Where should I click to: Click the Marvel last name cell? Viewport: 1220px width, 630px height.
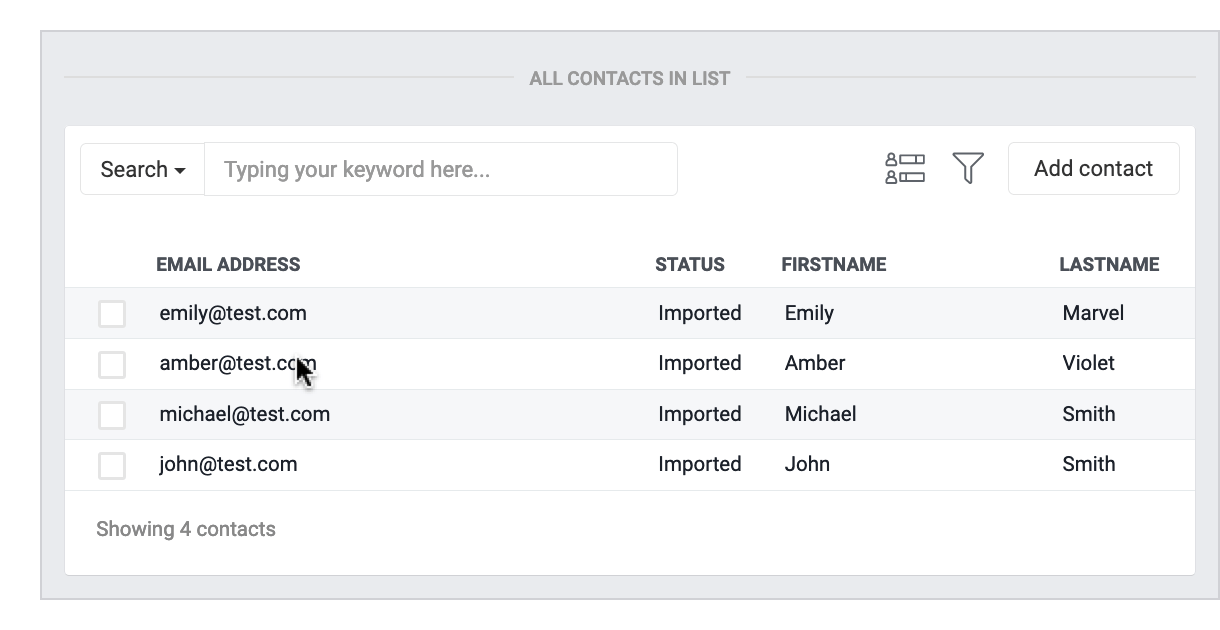[x=1093, y=314]
